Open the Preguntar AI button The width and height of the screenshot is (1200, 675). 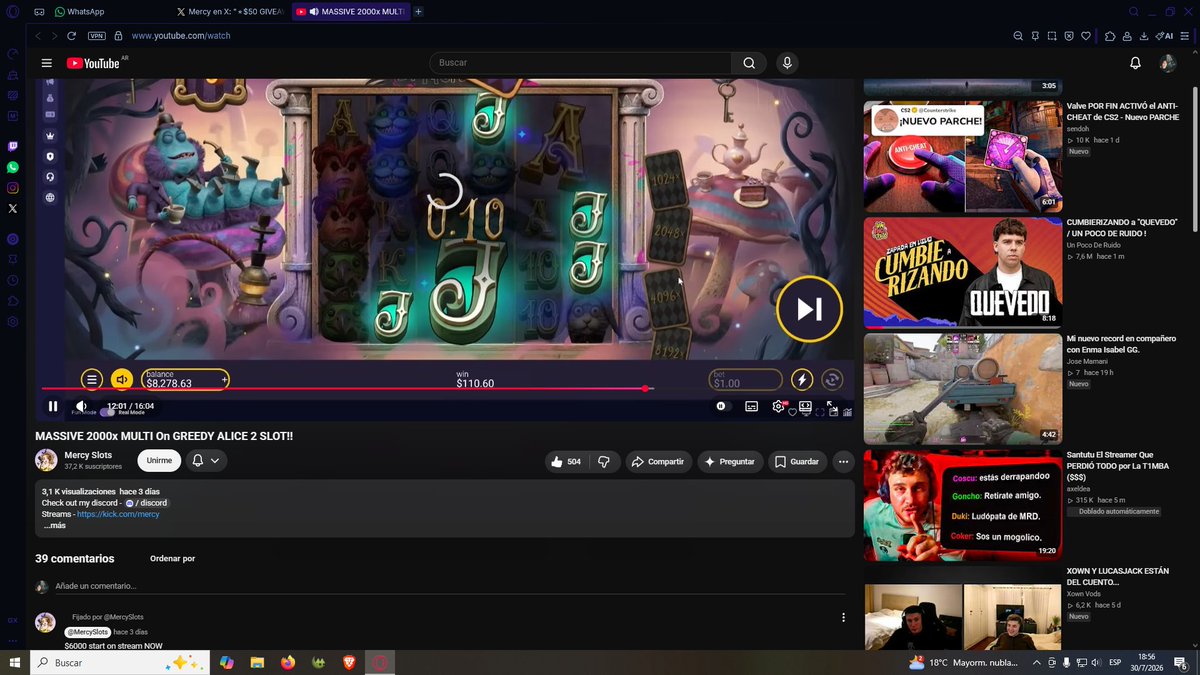(x=729, y=461)
